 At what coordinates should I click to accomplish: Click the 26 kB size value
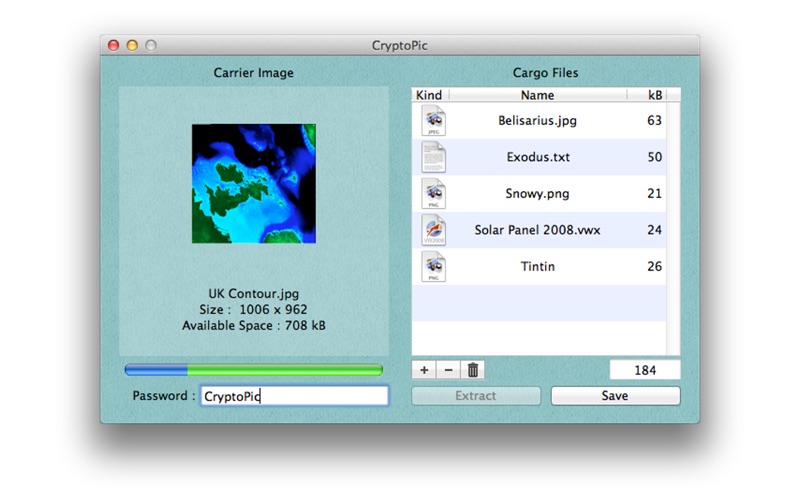(655, 267)
